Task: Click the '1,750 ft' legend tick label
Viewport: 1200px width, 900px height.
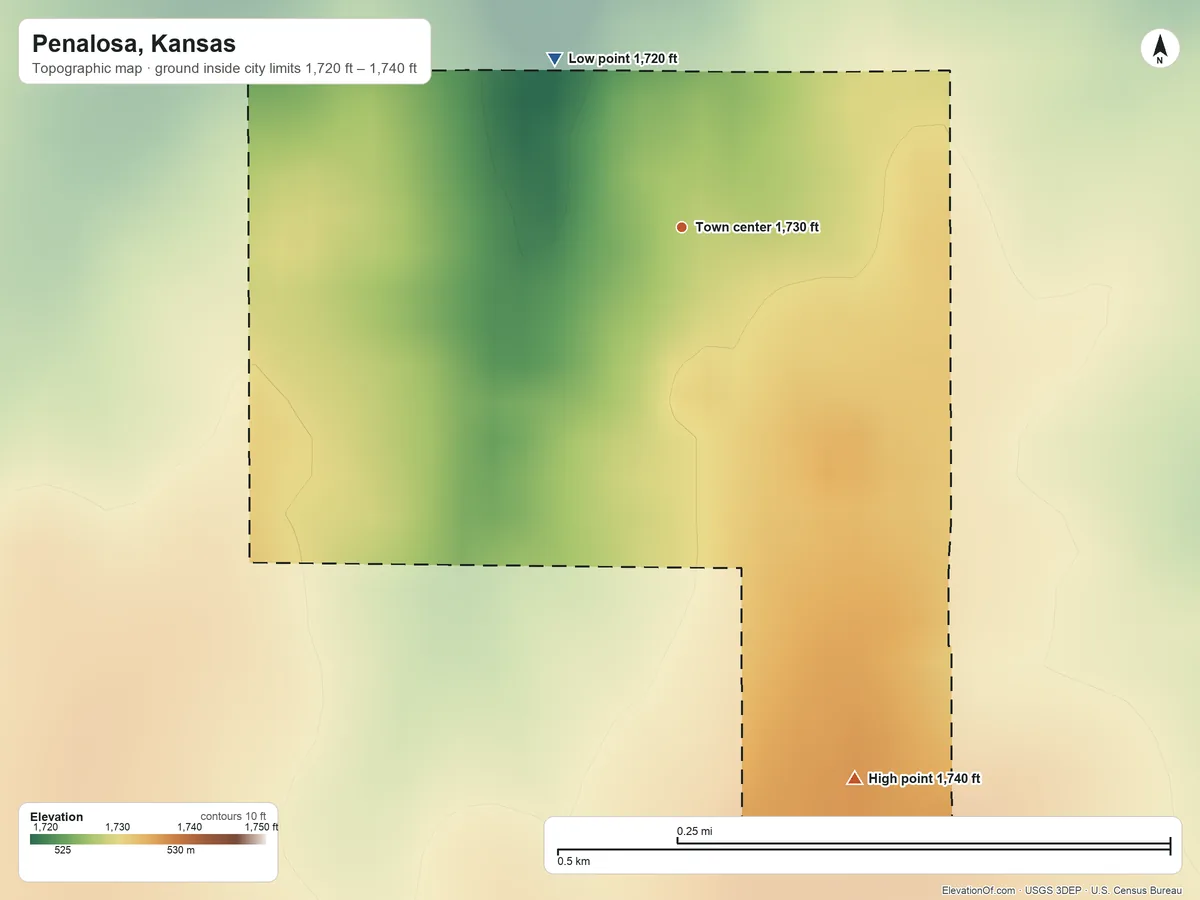Action: point(261,827)
